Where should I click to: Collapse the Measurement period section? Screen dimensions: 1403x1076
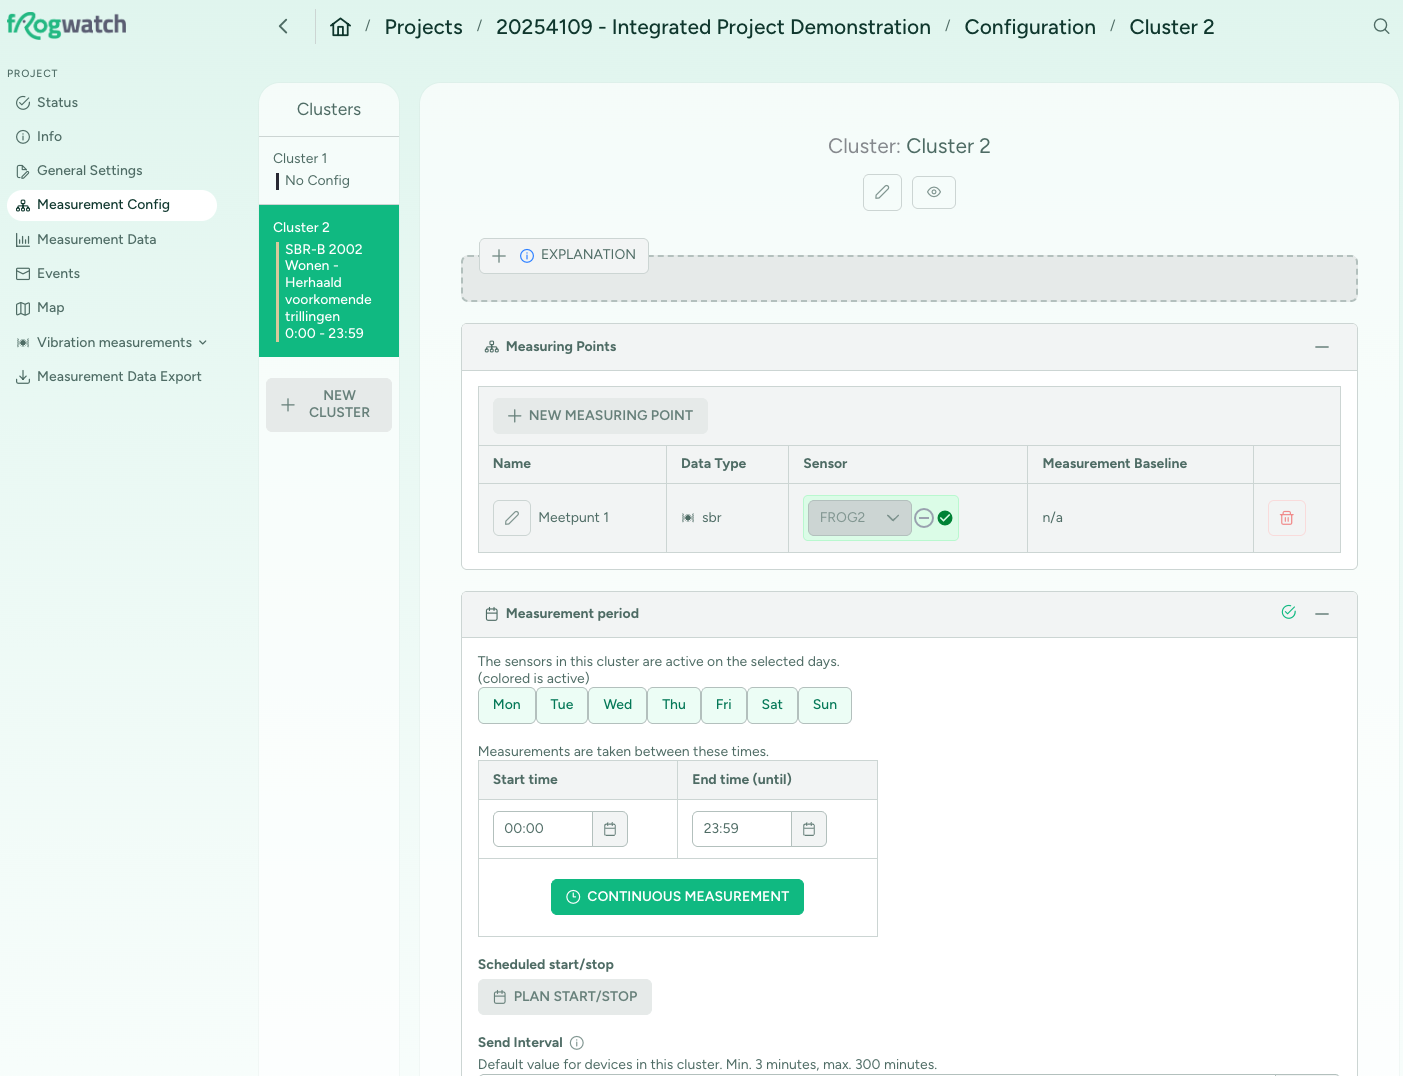pyautogui.click(x=1322, y=614)
